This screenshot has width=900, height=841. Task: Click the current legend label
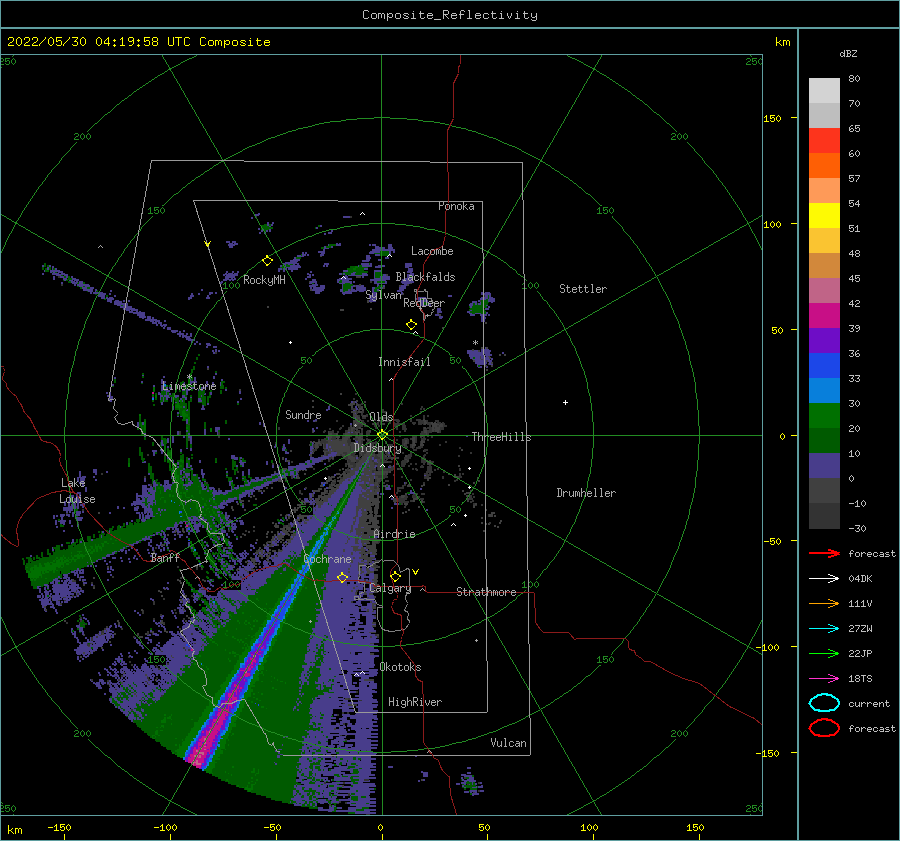869,704
